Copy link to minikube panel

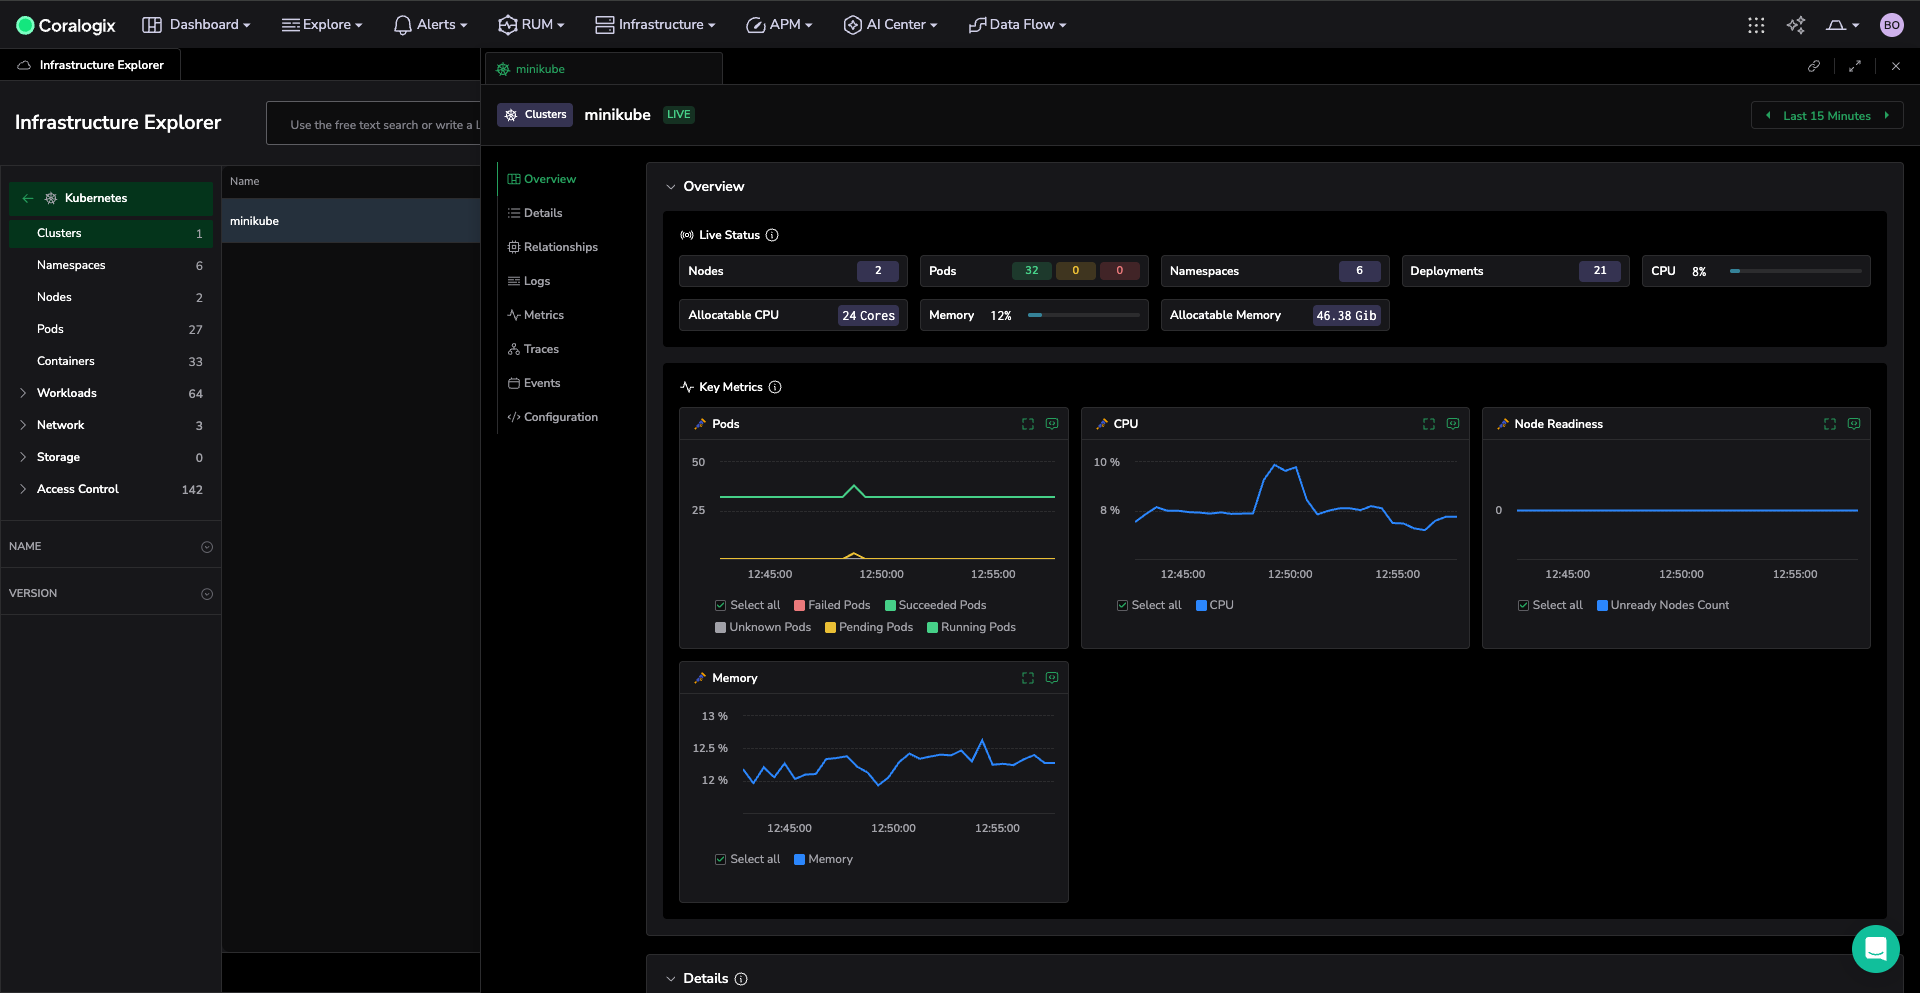tap(1814, 66)
